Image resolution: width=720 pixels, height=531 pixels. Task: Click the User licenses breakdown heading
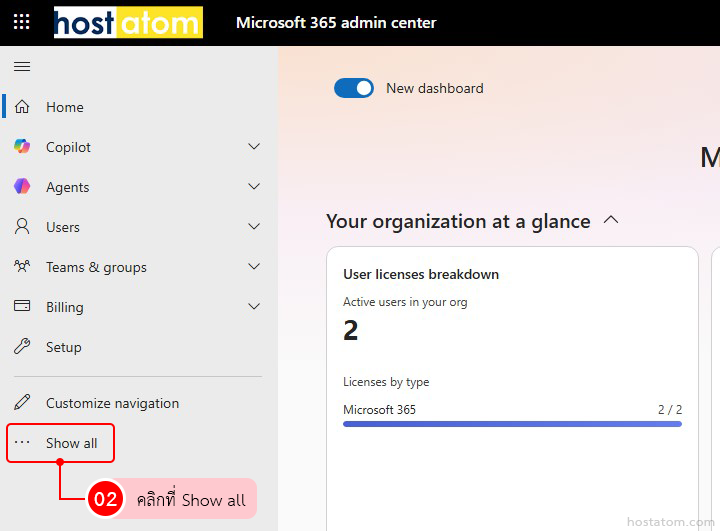[x=421, y=274]
